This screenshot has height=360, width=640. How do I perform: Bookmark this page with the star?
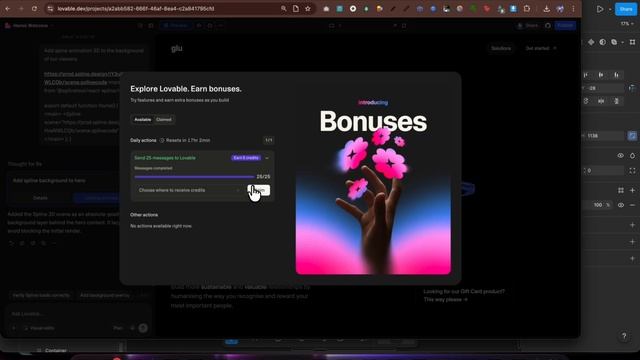[x=308, y=9]
